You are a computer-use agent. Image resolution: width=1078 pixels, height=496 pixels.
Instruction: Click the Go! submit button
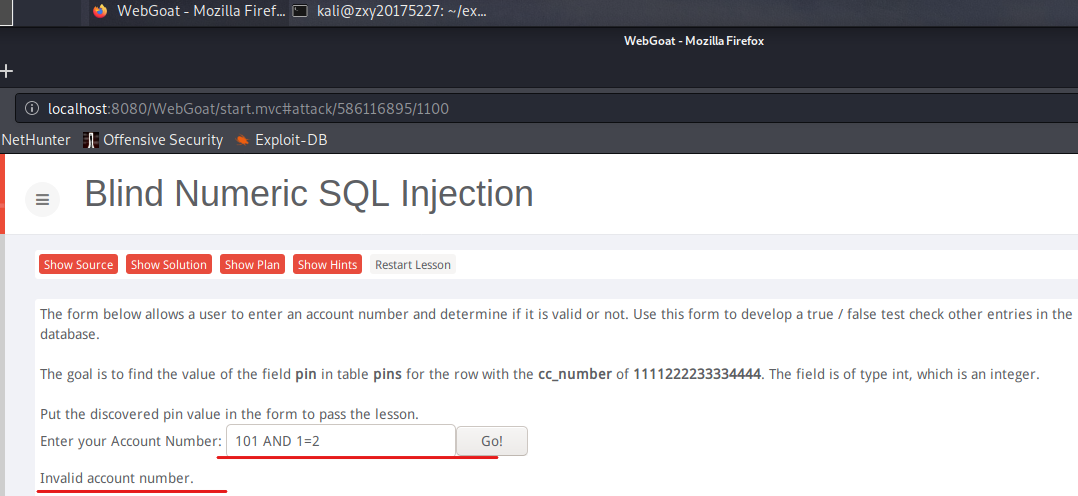pos(492,441)
